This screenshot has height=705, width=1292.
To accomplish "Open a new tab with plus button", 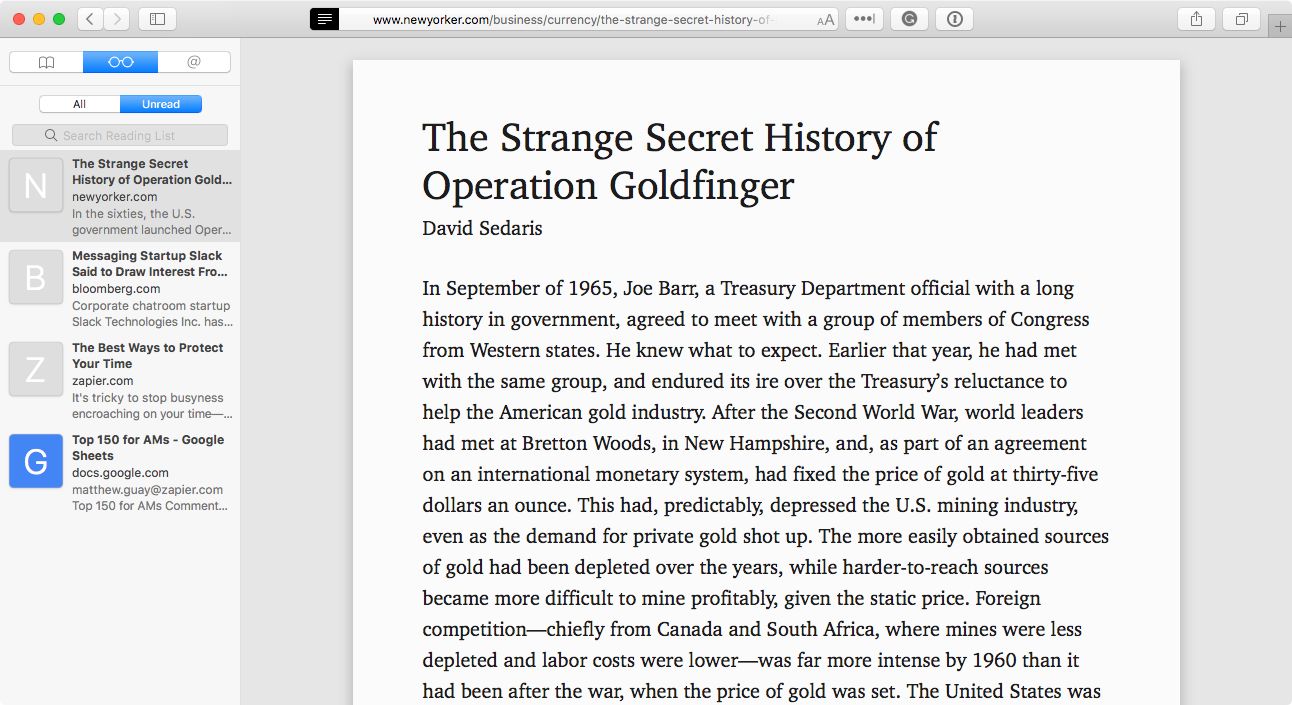I will tap(1280, 27).
